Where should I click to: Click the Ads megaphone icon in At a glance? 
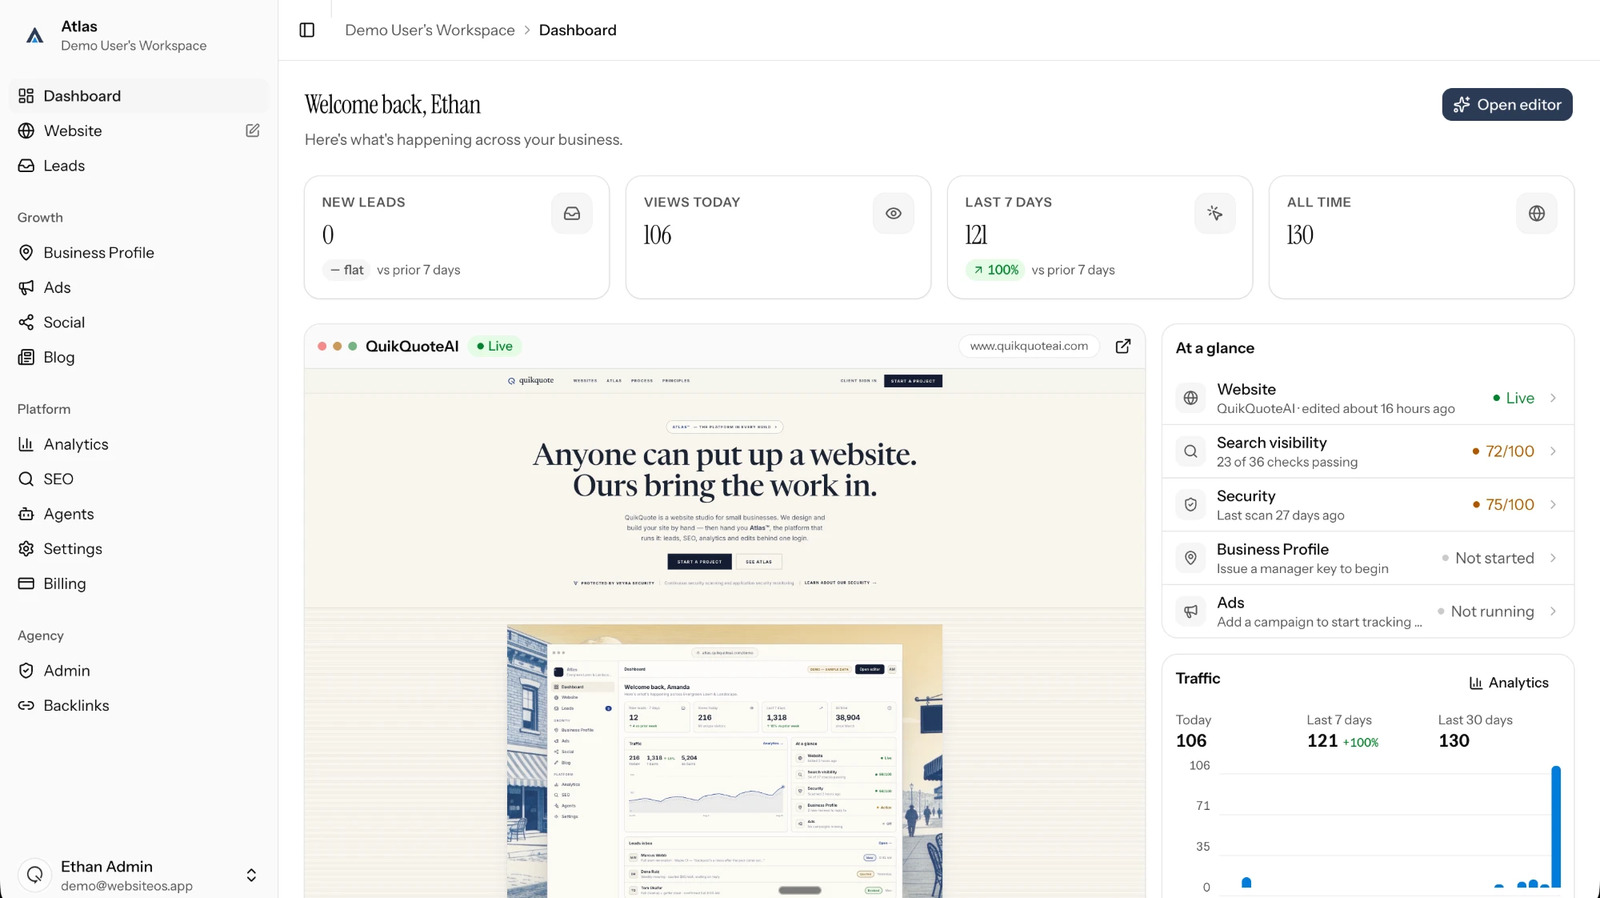tap(1191, 611)
